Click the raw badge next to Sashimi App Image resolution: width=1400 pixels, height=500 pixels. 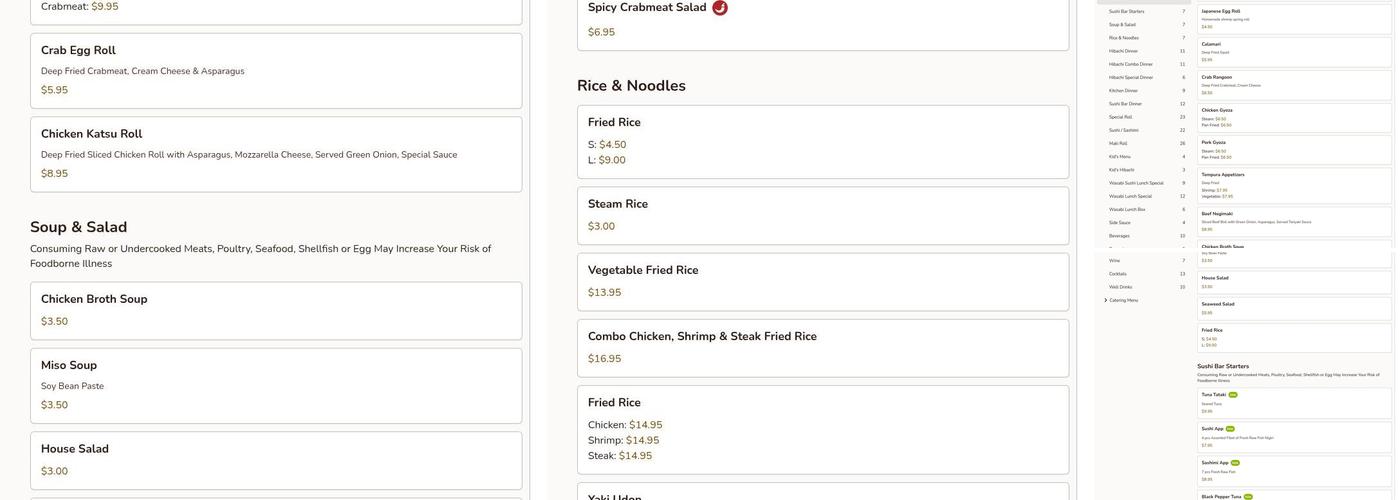[x=1235, y=463]
